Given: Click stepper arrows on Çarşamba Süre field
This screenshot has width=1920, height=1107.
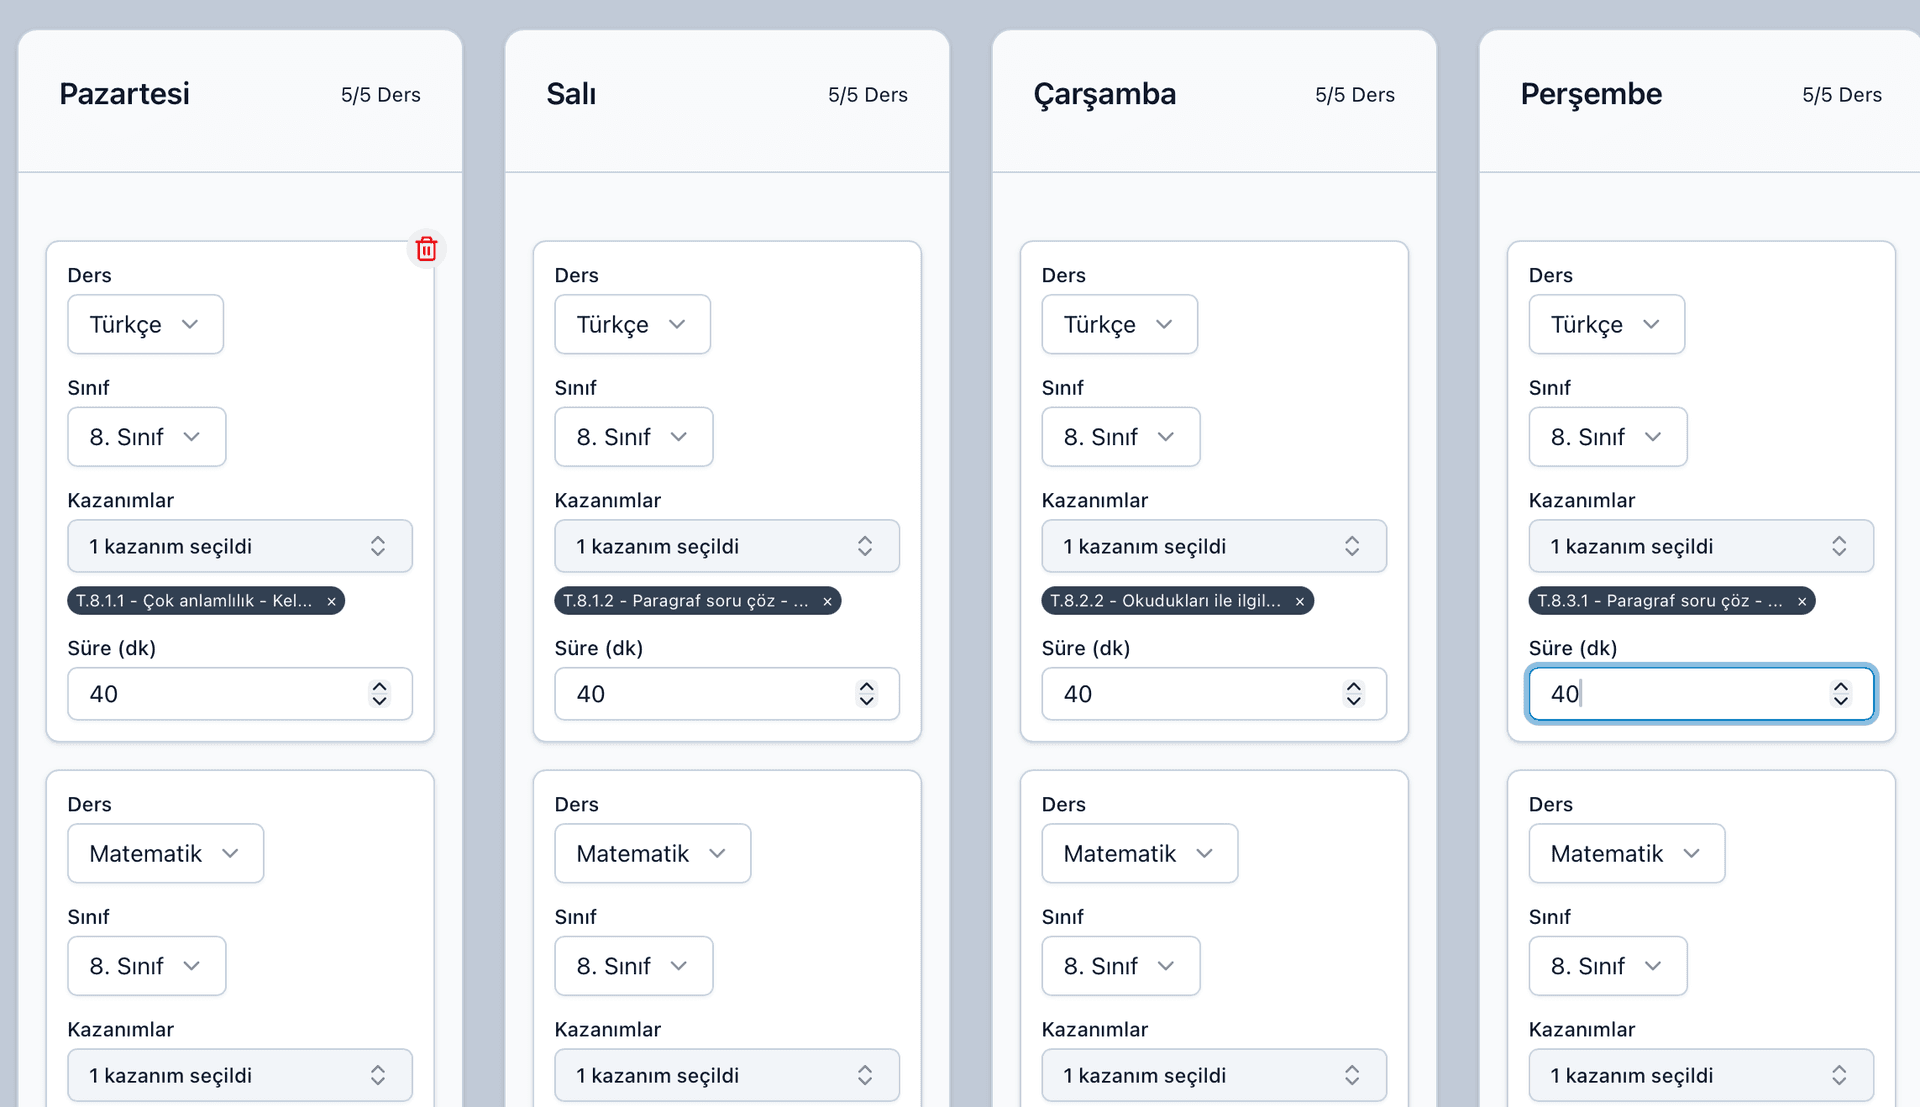Looking at the screenshot, I should (1354, 694).
